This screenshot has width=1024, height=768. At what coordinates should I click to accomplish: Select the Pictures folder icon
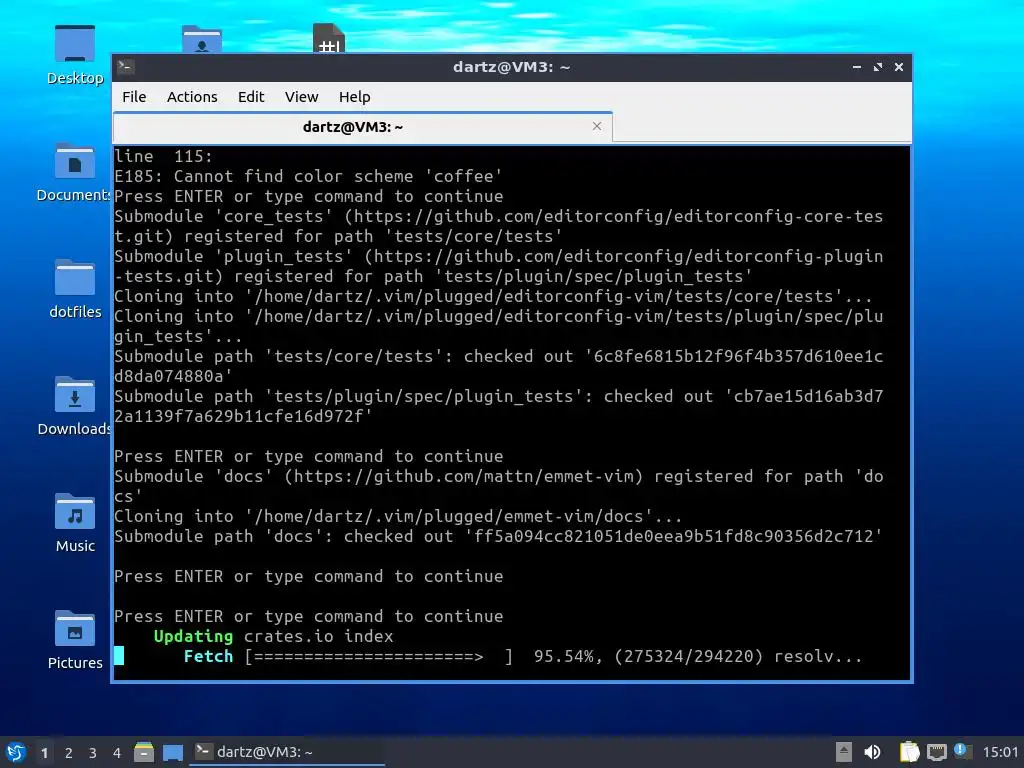click(75, 640)
